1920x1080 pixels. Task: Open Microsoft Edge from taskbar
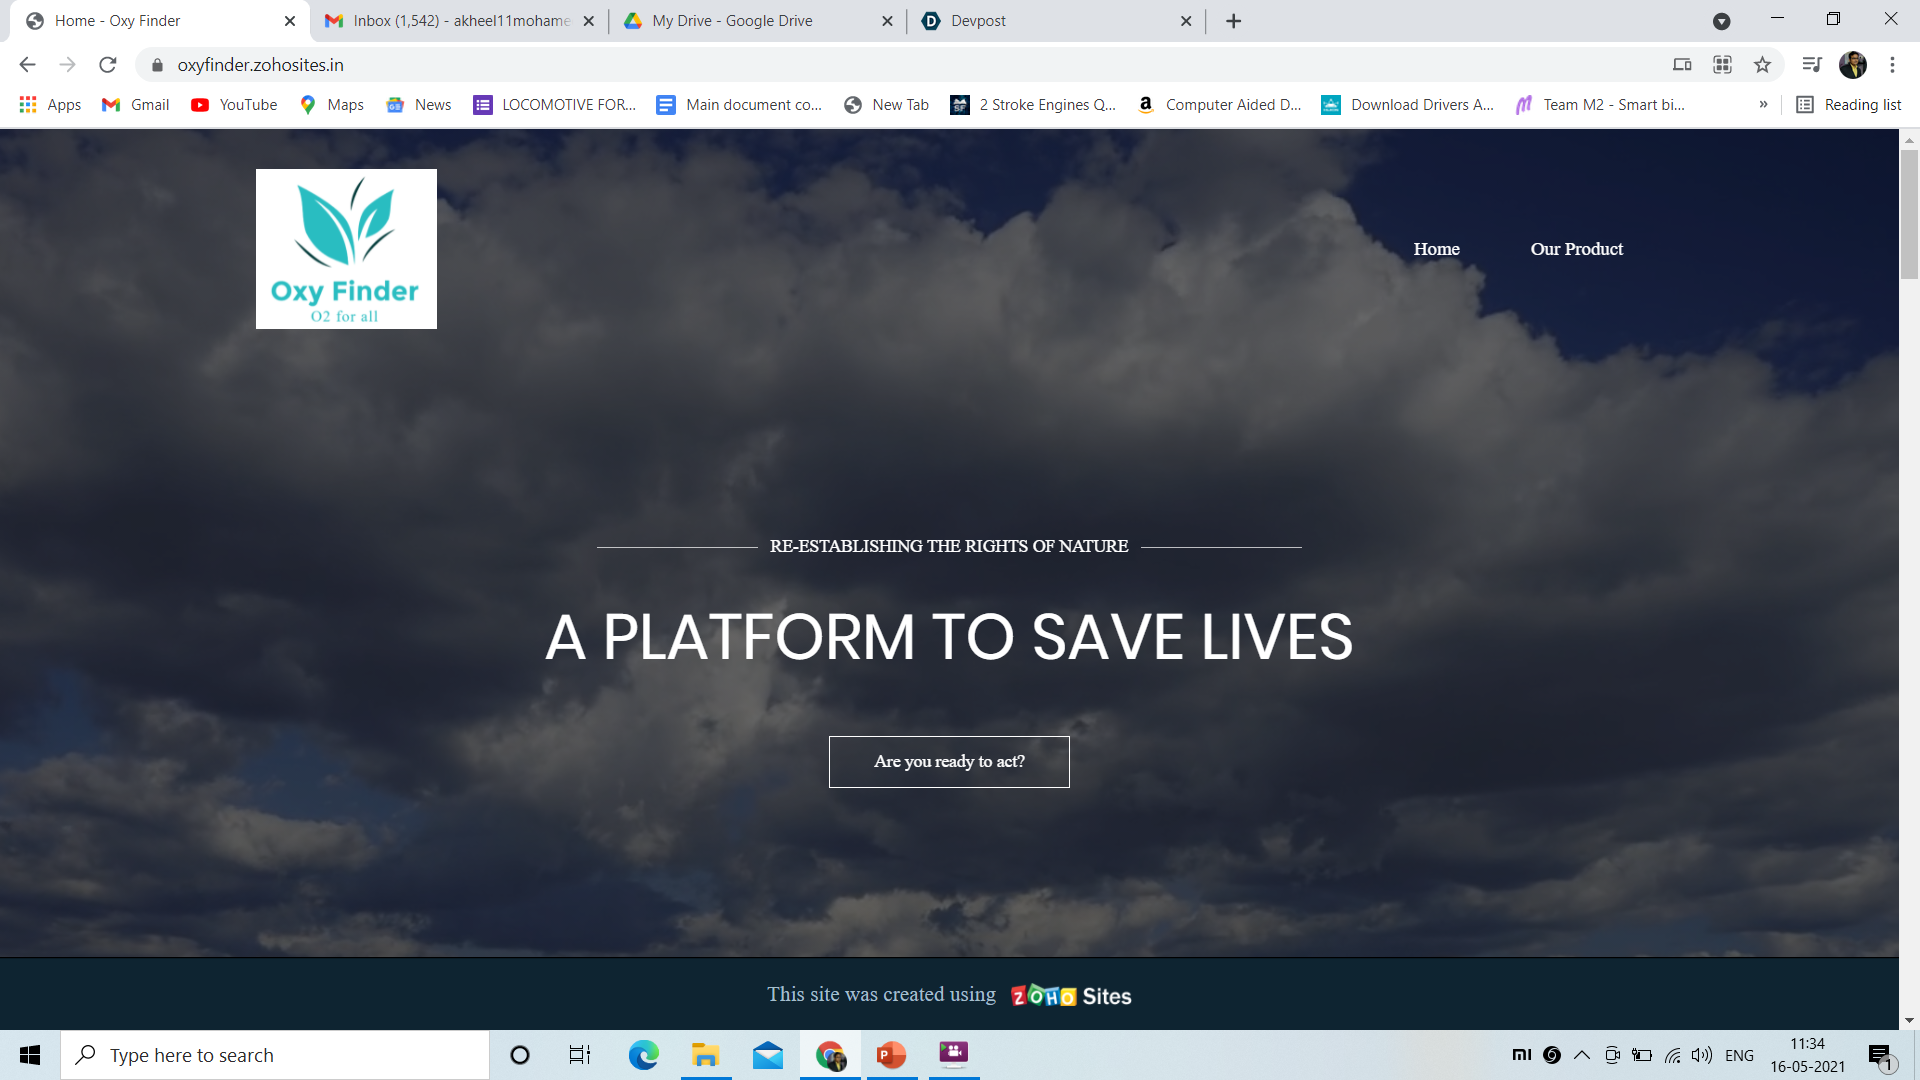click(643, 1055)
